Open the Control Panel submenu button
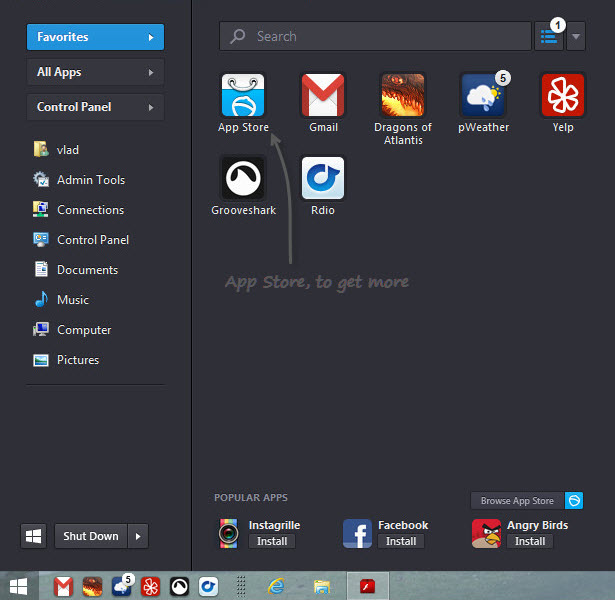The image size is (615, 600). 95,107
